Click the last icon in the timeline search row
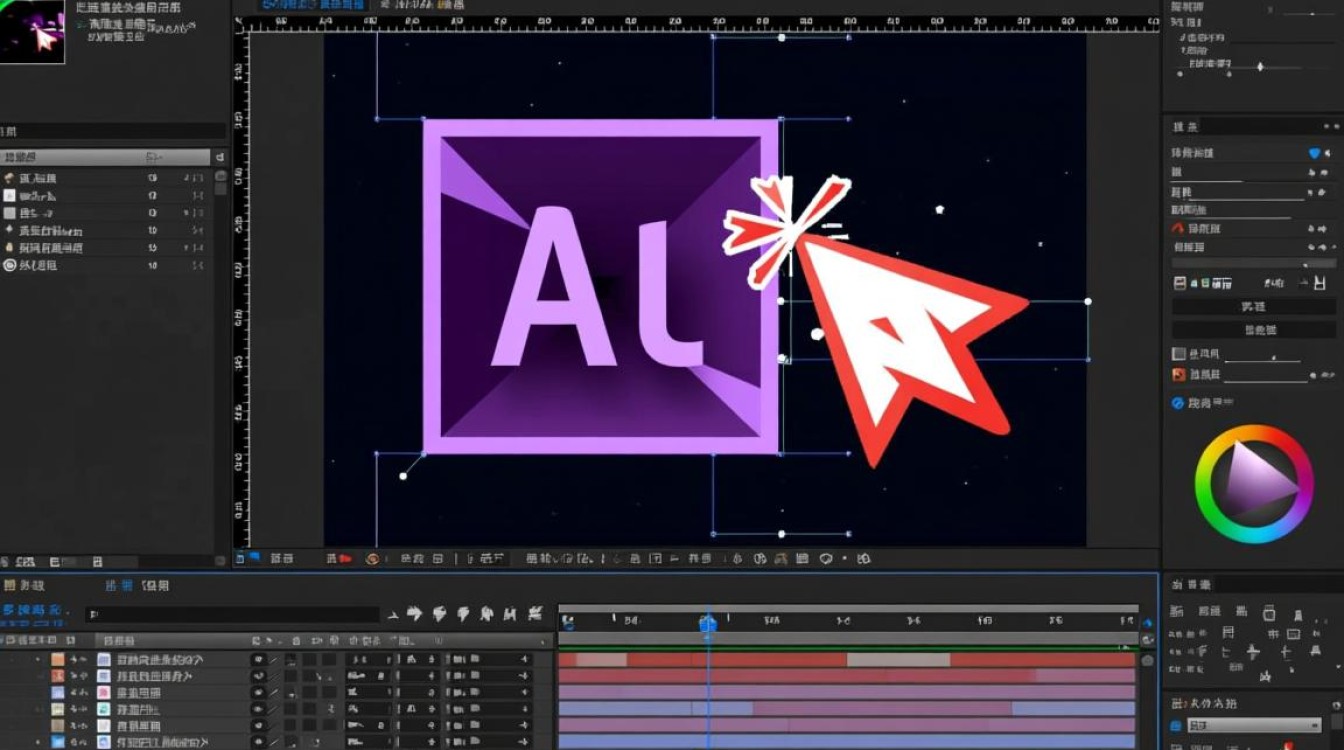 [x=535, y=613]
